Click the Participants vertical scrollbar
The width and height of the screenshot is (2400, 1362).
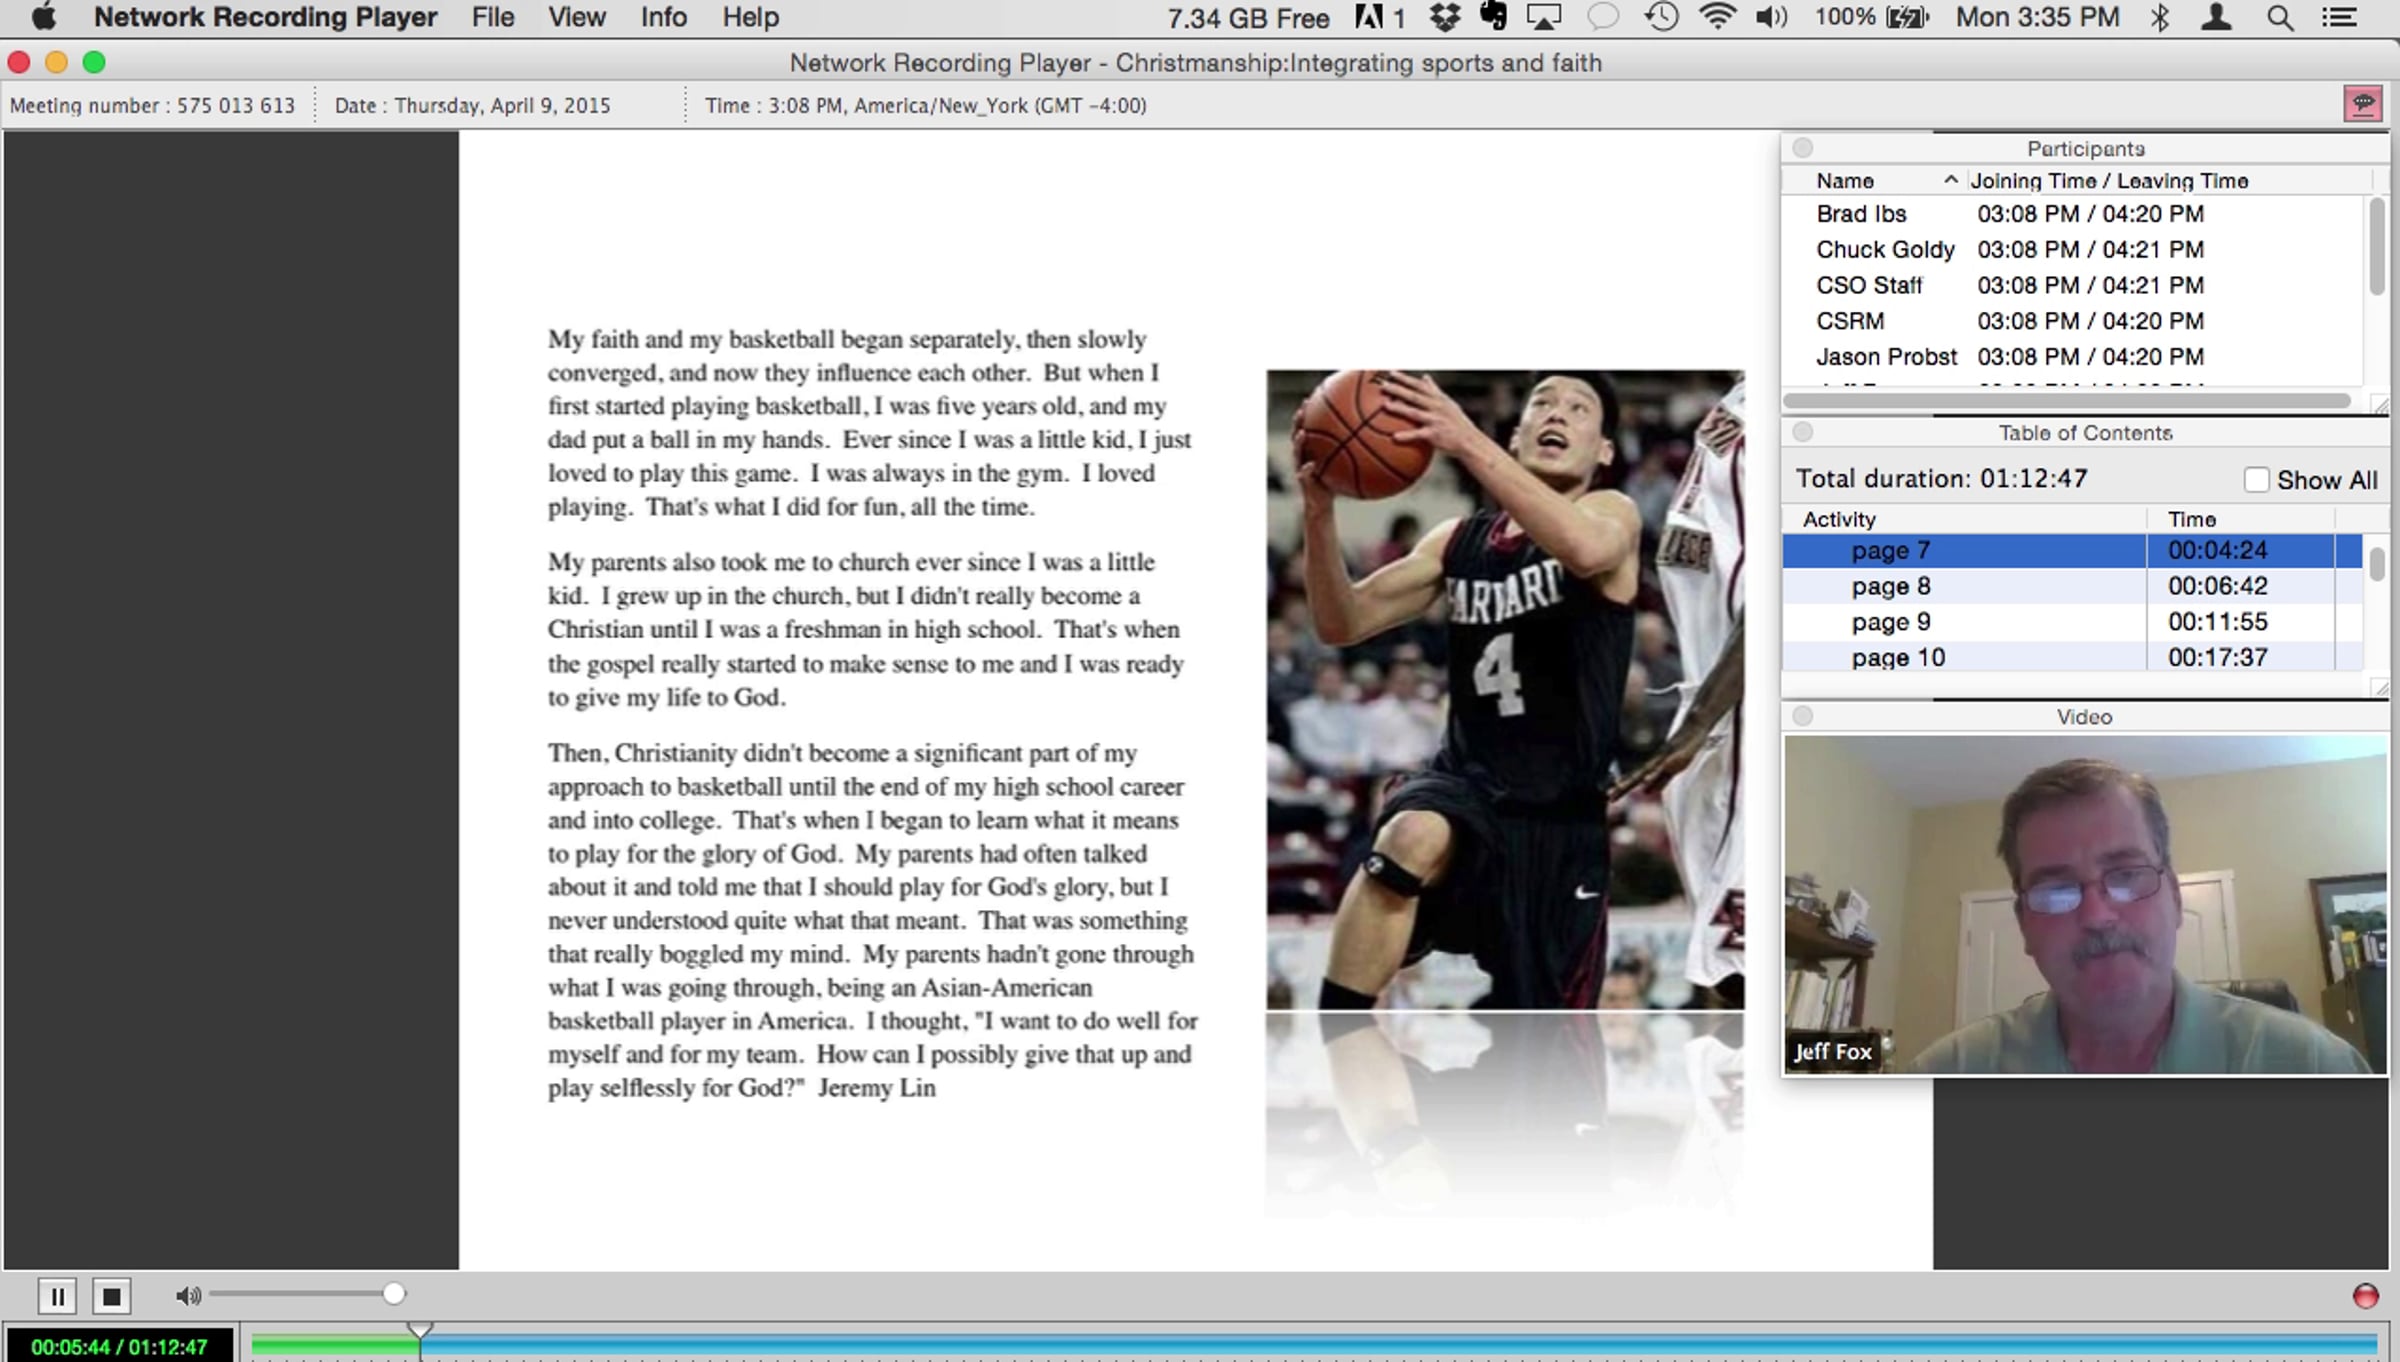[x=2377, y=247]
